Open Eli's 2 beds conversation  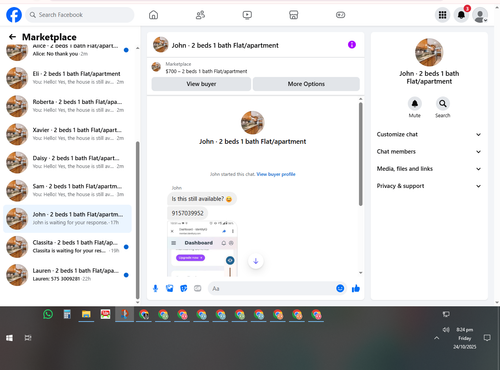click(67, 78)
